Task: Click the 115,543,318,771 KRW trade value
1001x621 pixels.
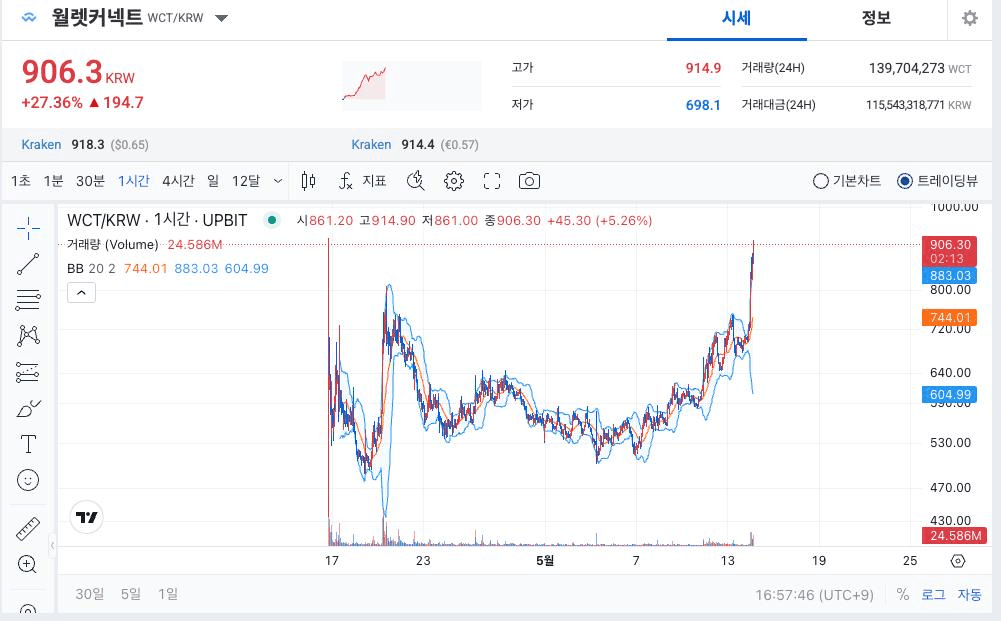Action: pos(919,105)
